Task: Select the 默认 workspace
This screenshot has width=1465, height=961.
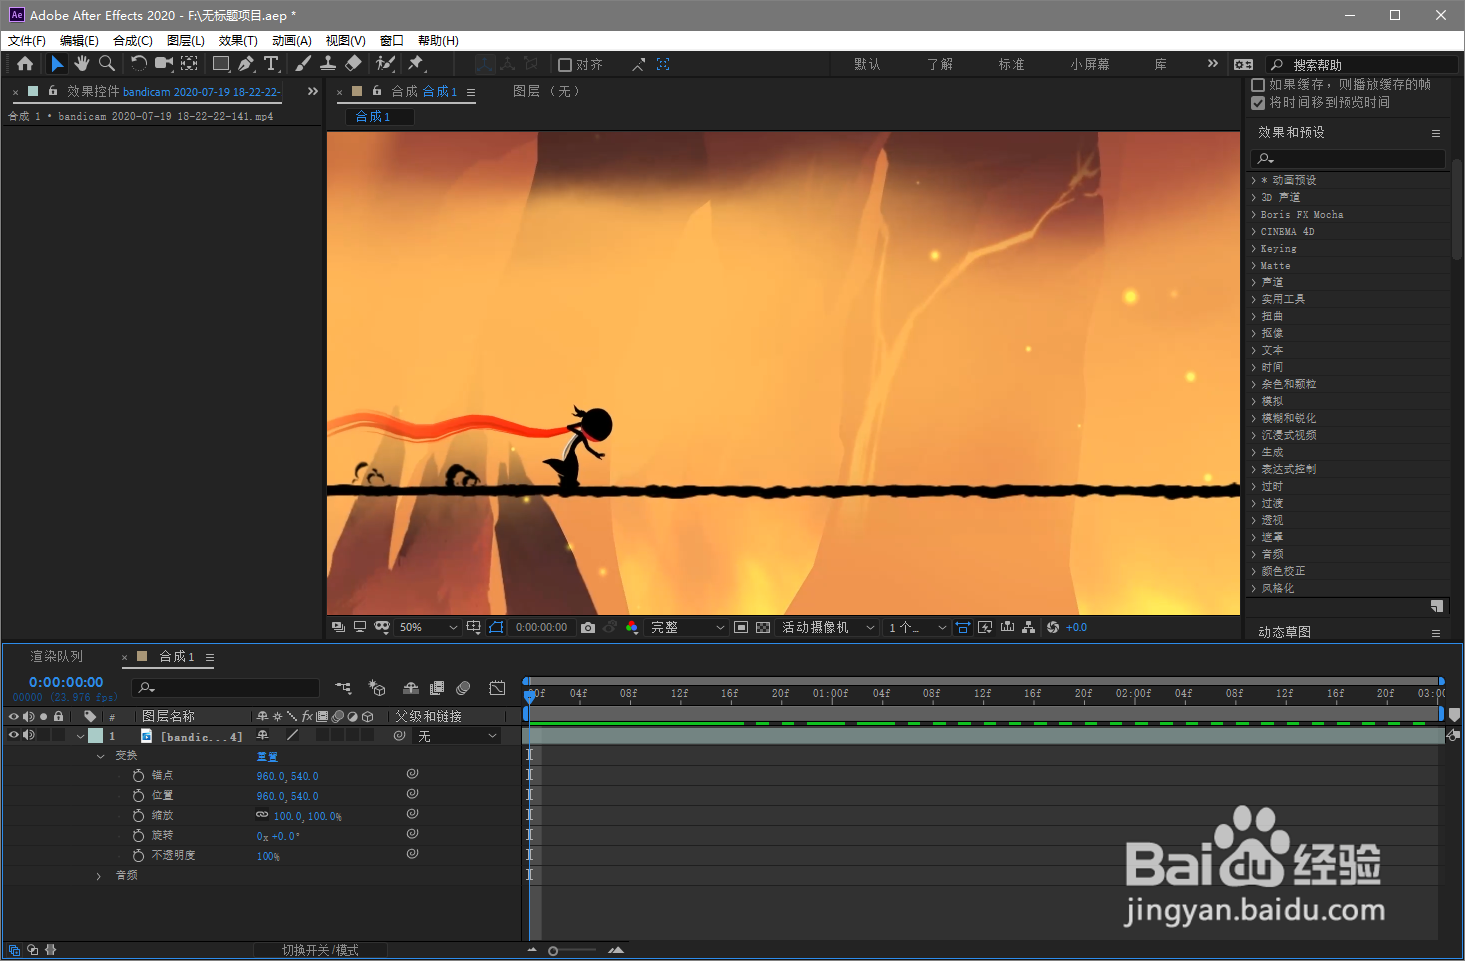Action: [x=867, y=64]
